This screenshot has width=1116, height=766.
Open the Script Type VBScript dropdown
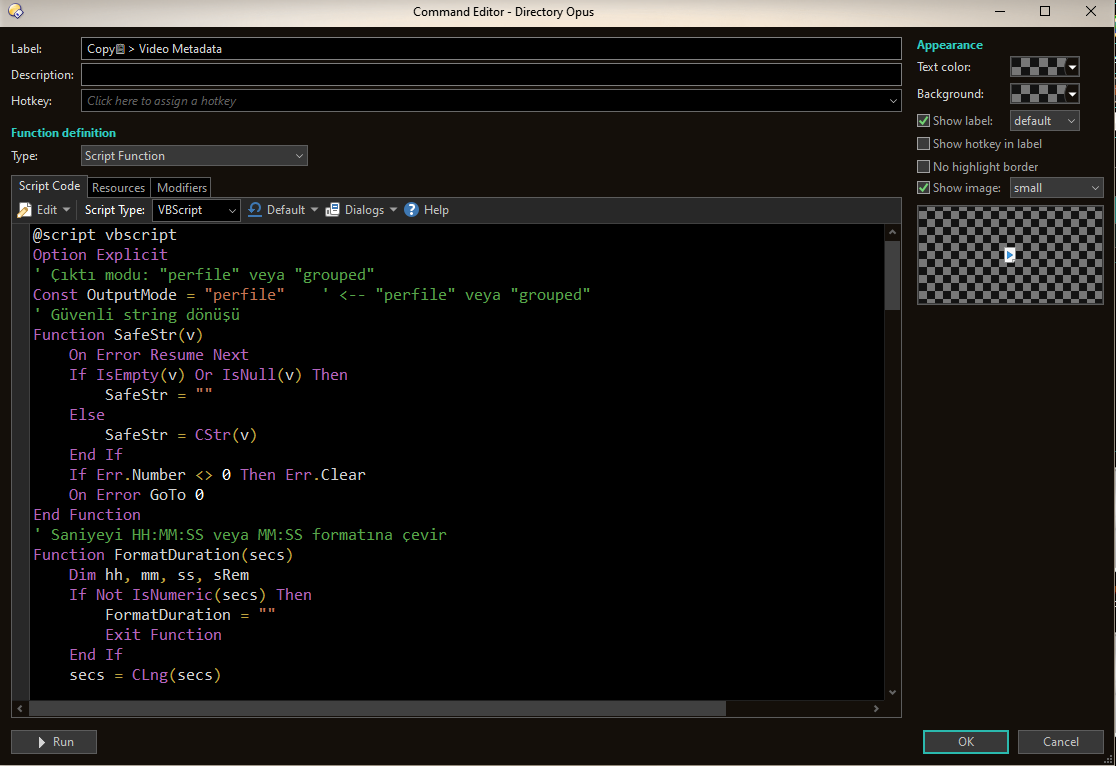196,210
